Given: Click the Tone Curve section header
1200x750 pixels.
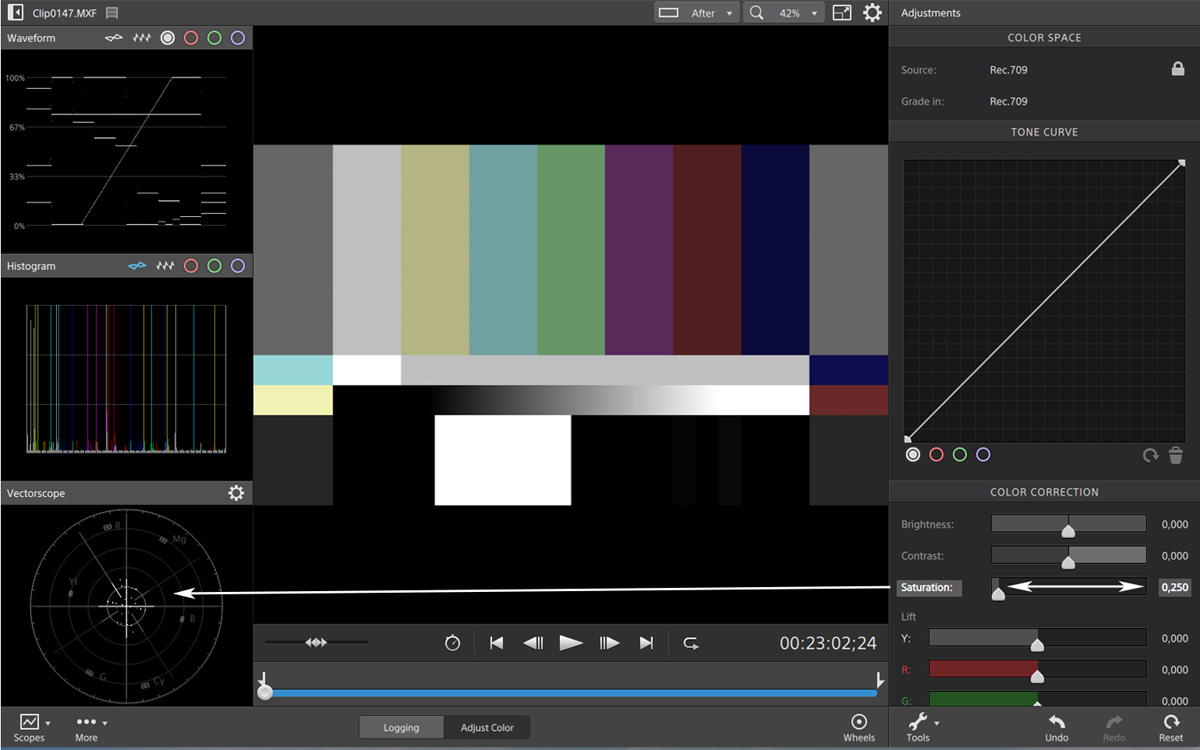Looking at the screenshot, I should tap(1045, 132).
